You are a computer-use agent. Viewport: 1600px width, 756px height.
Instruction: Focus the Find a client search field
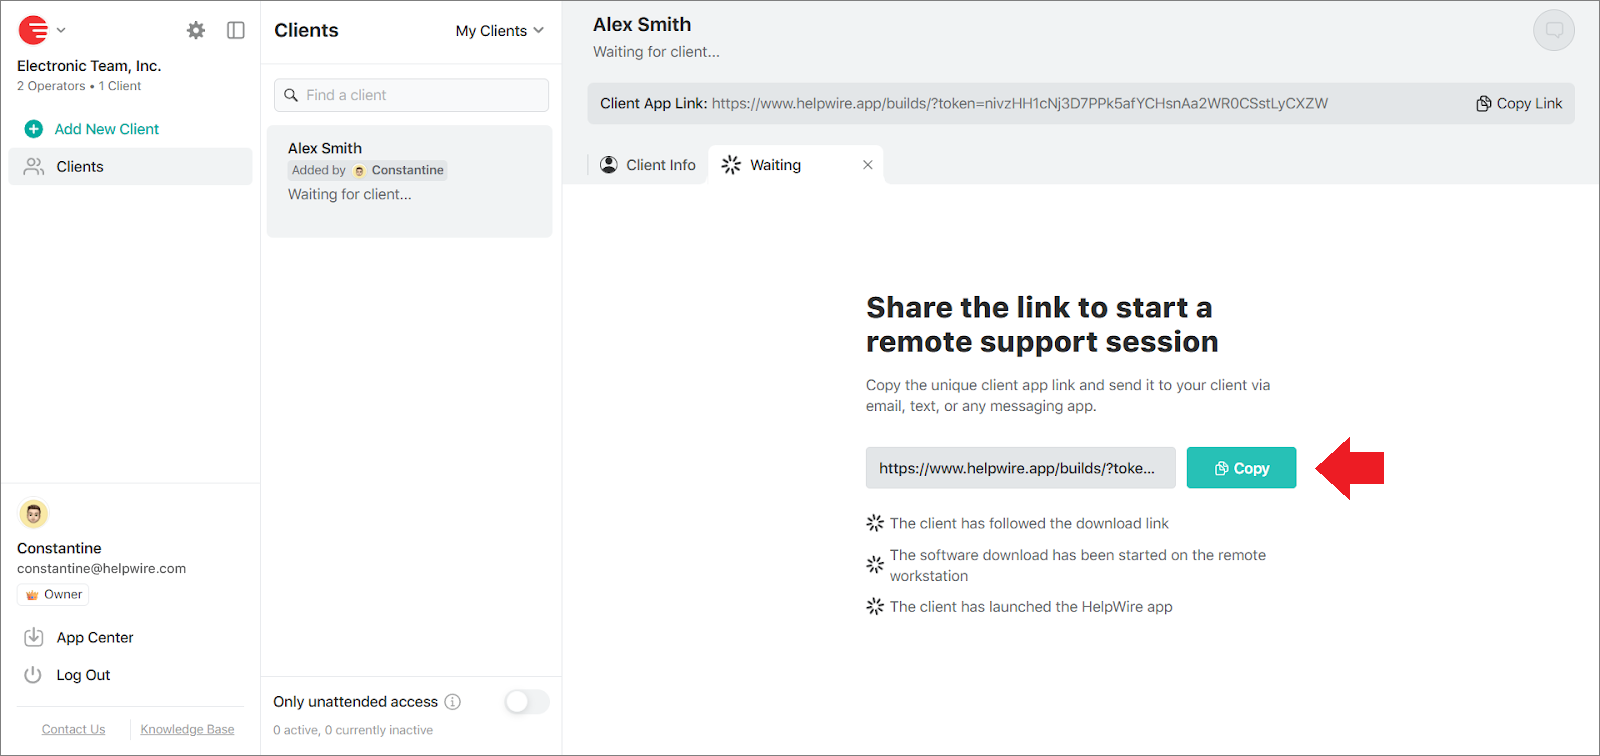point(411,95)
